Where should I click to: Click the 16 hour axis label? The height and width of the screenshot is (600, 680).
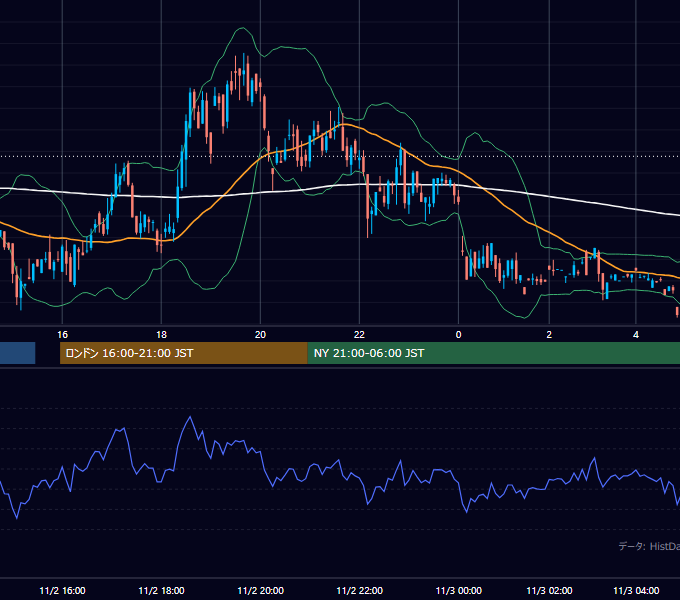(62, 335)
